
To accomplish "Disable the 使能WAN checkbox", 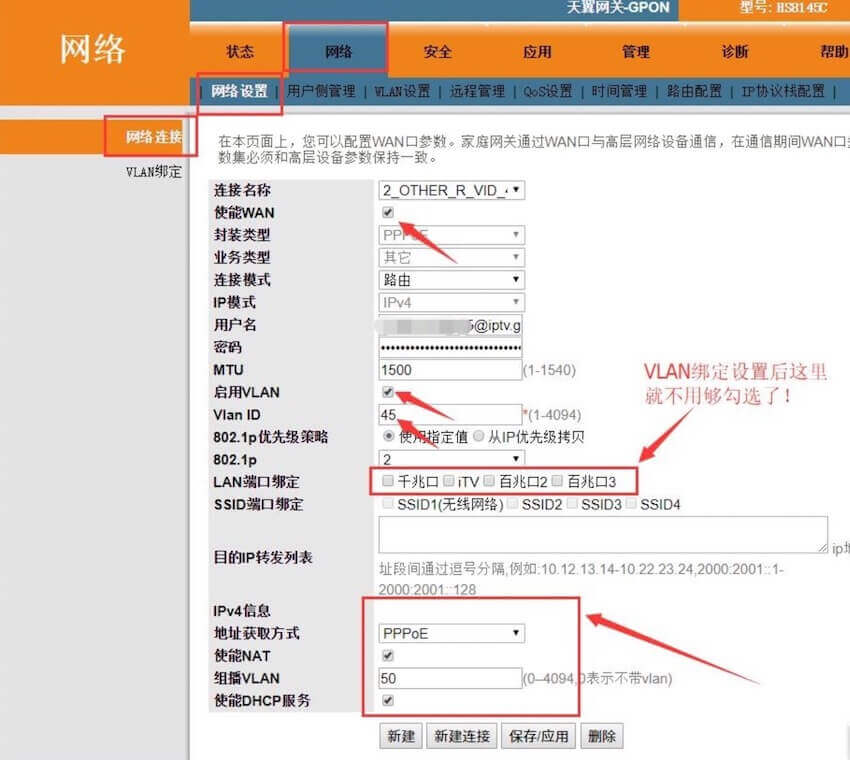I will 389,212.
